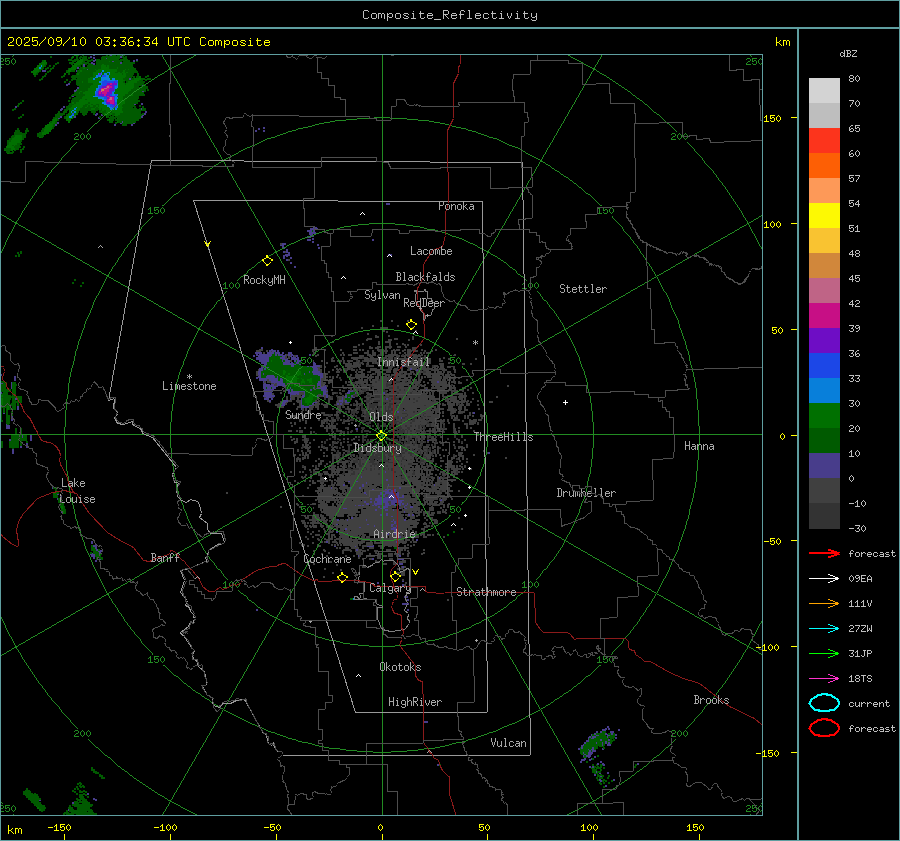Click the Stettler label

coord(583,289)
